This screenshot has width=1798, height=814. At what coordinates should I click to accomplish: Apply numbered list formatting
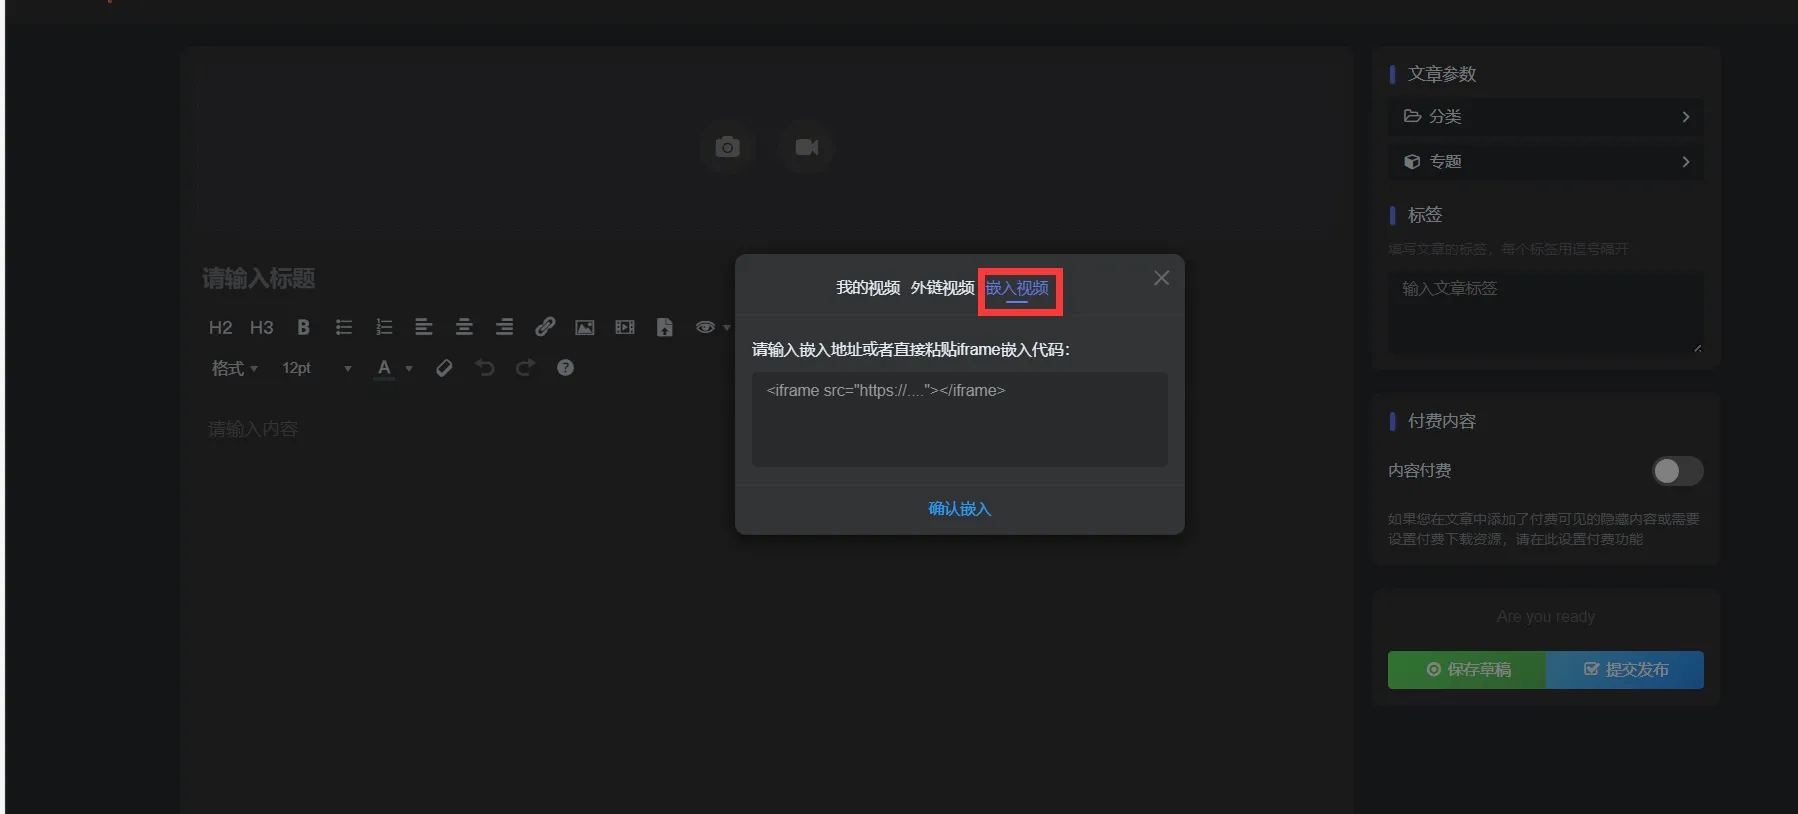click(x=384, y=327)
